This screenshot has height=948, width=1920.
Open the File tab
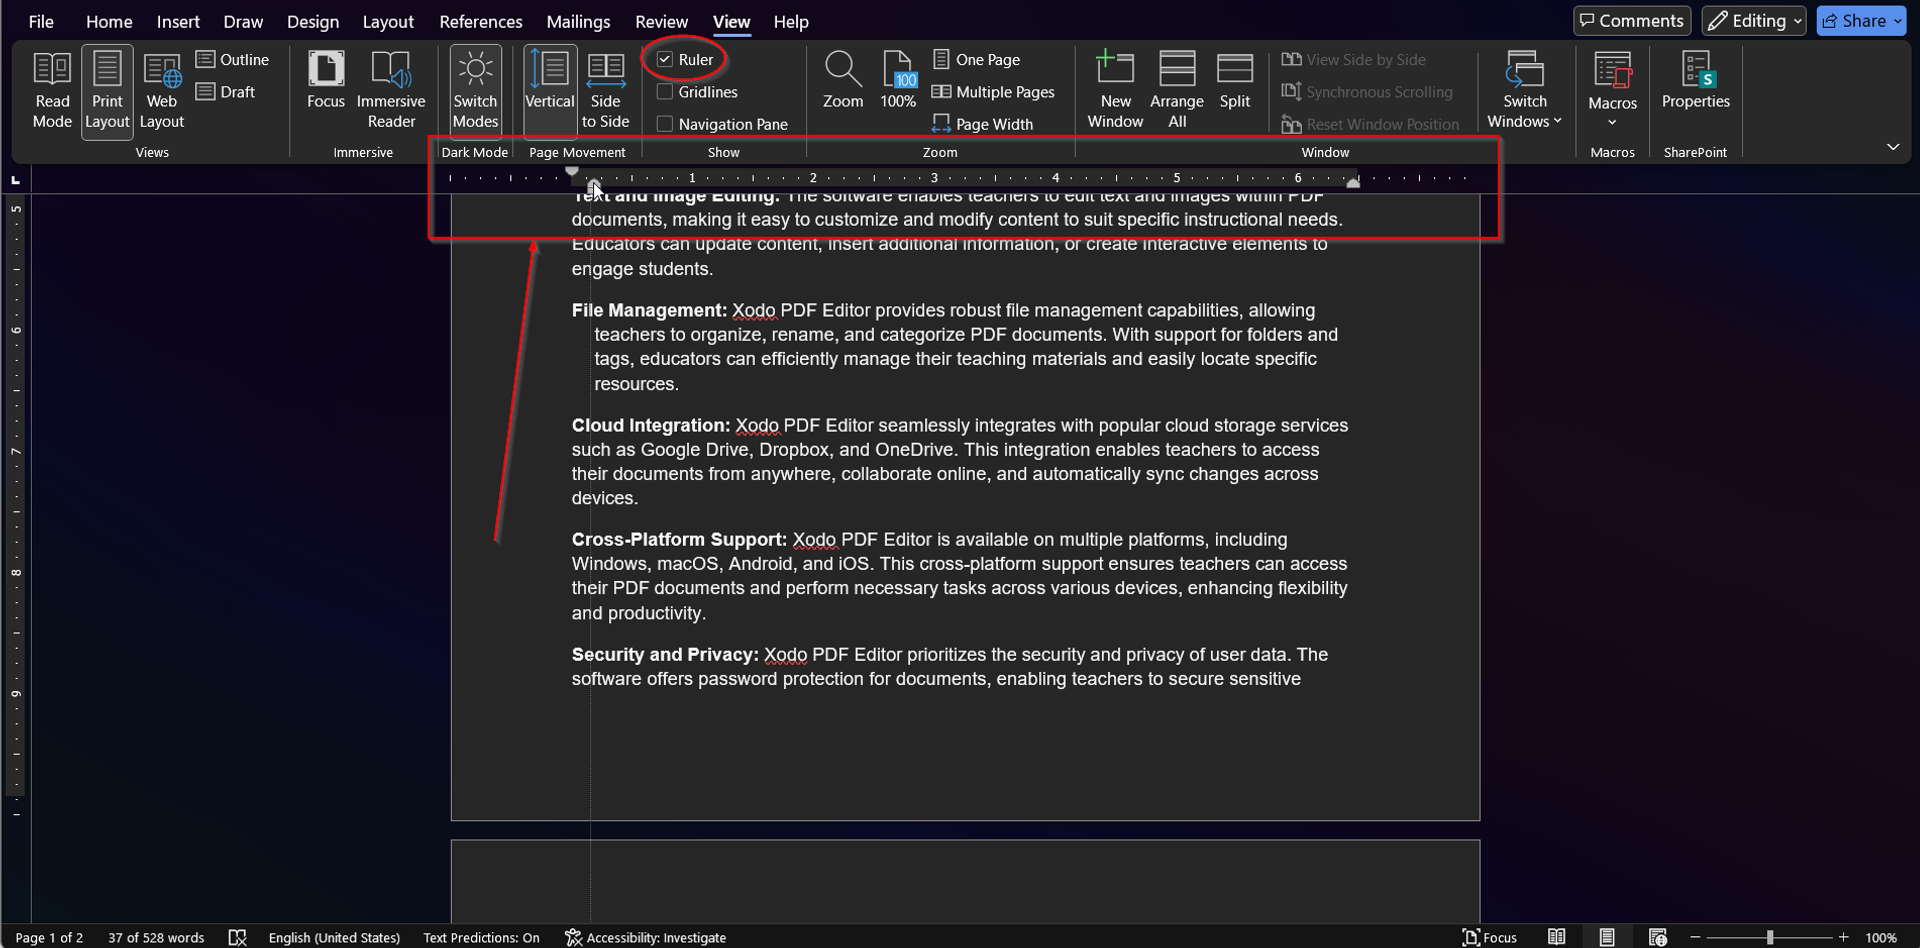(x=41, y=21)
